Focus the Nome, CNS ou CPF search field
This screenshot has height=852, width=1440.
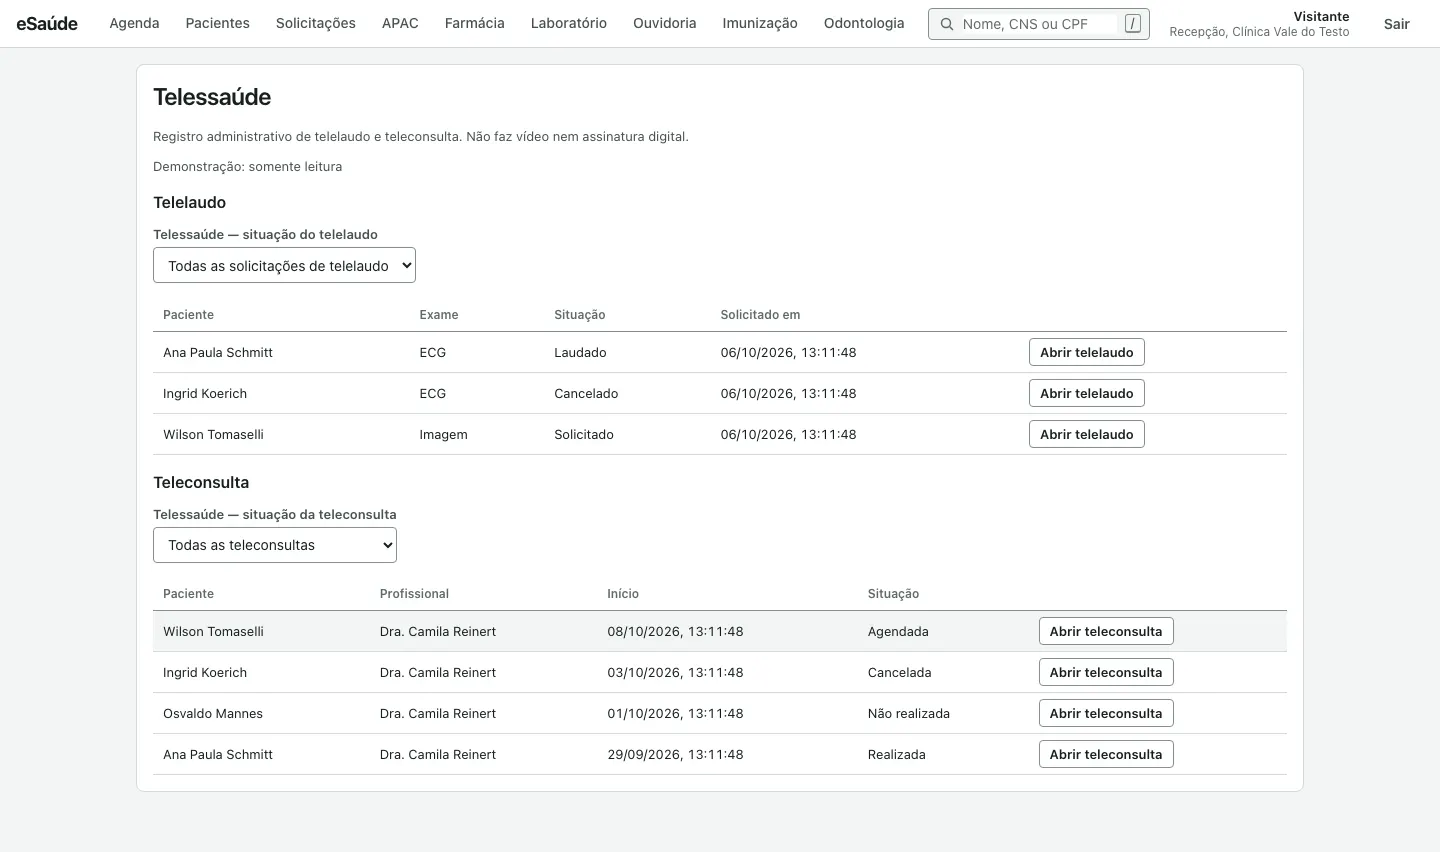1038,24
